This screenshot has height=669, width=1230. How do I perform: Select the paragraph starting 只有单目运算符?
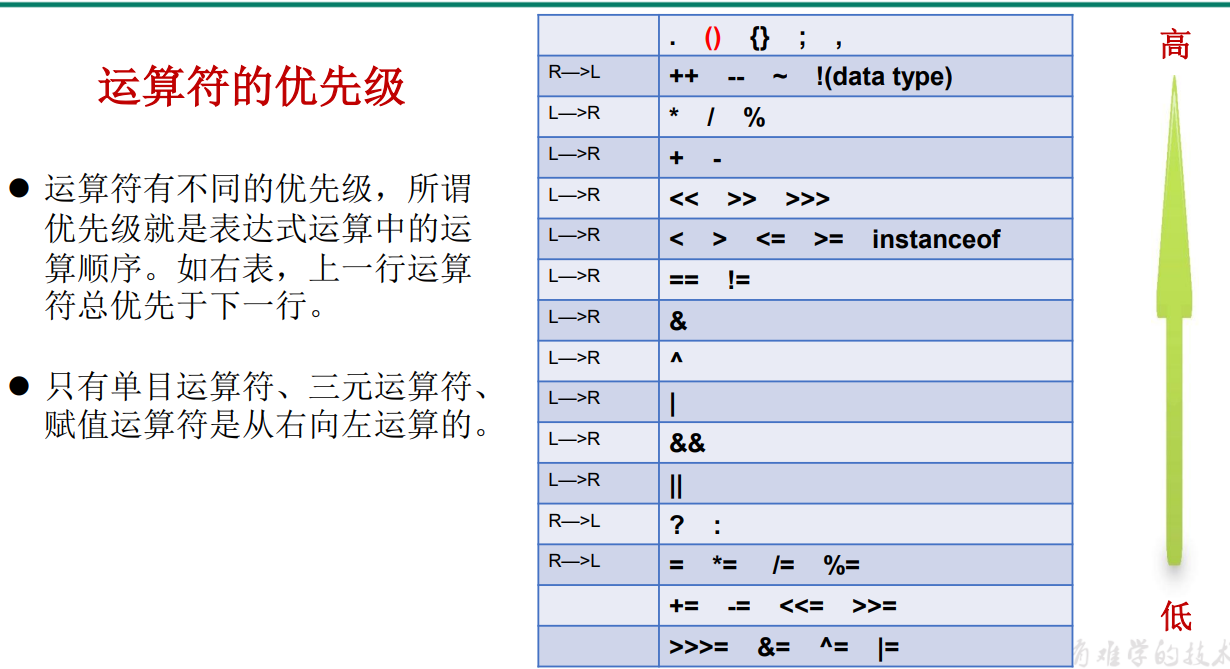click(269, 406)
